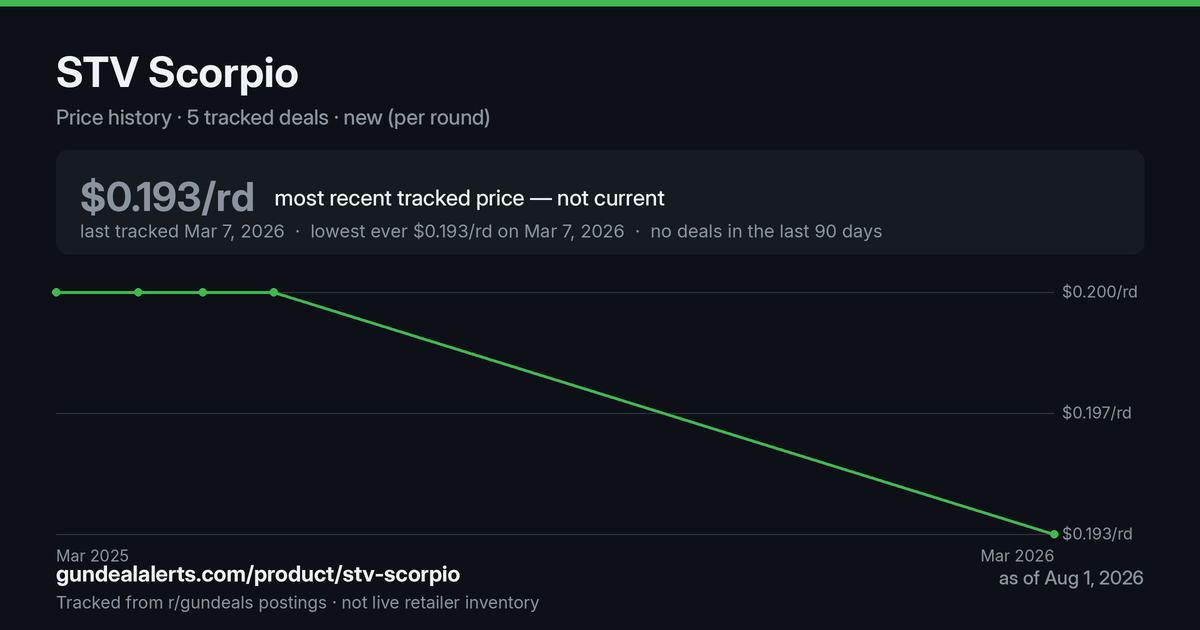Screen dimensions: 1200x630
Task: Click the $0.200/rd axis label
Action: coord(1100,292)
